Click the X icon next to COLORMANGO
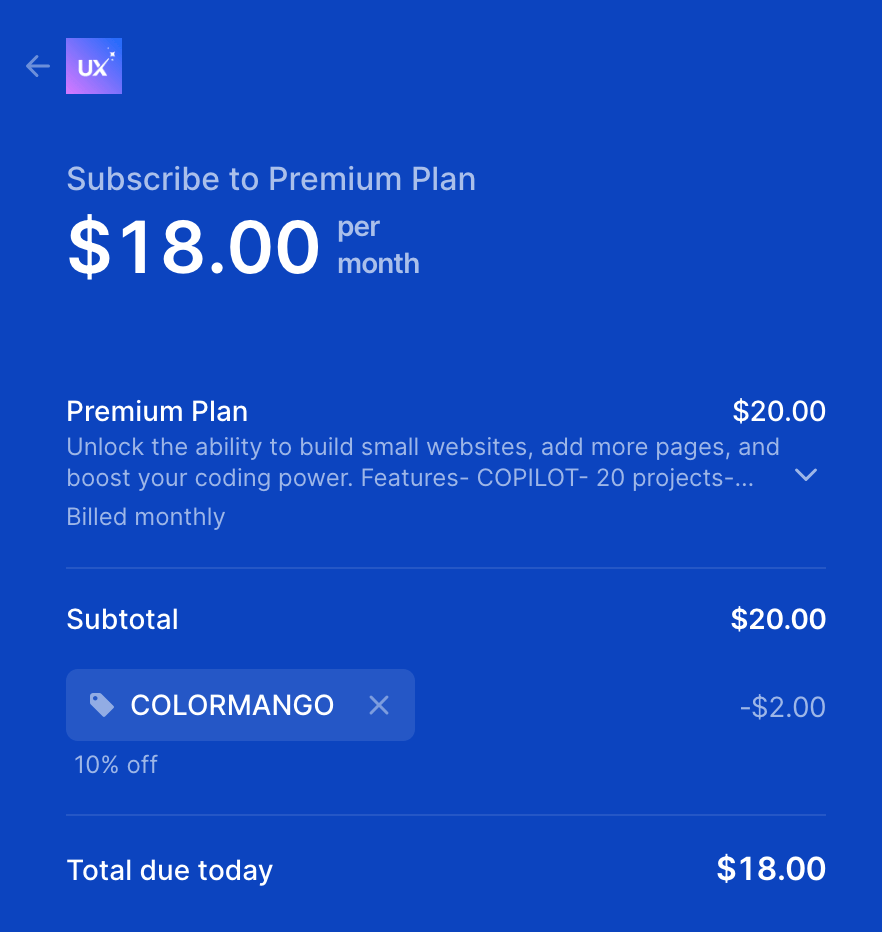882x932 pixels. pyautogui.click(x=379, y=705)
